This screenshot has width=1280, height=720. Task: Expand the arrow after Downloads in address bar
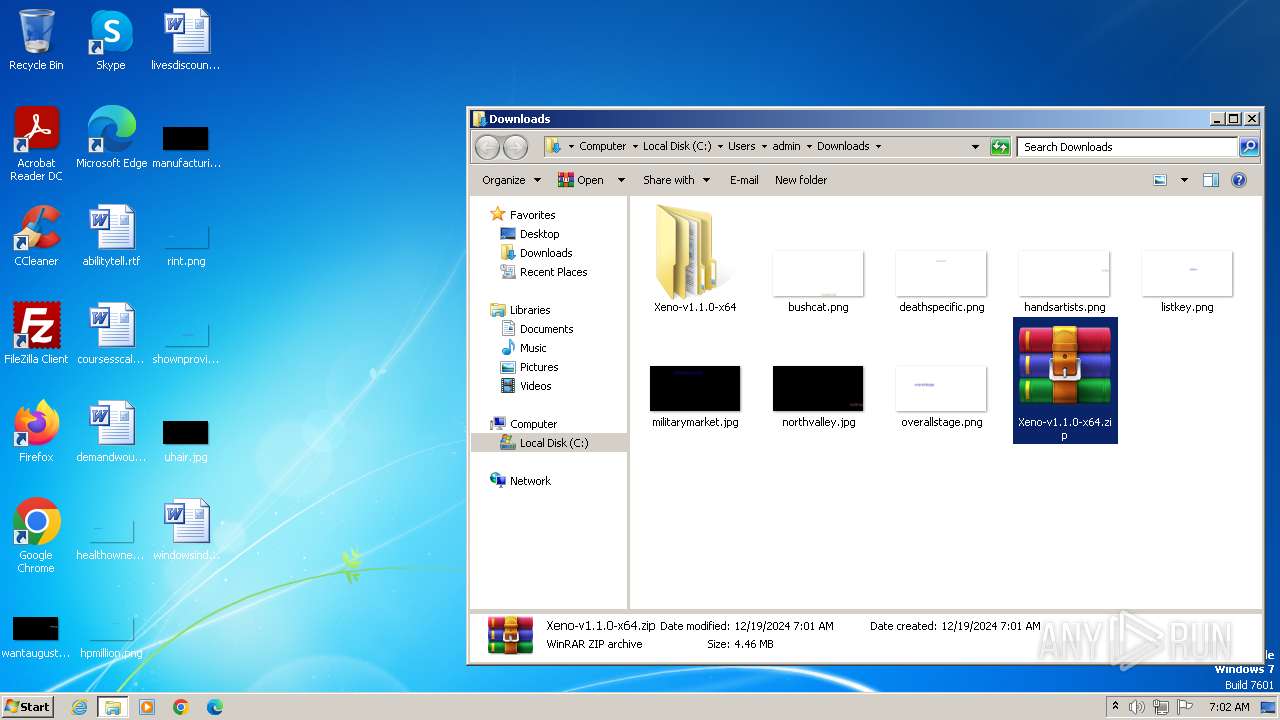(879, 146)
